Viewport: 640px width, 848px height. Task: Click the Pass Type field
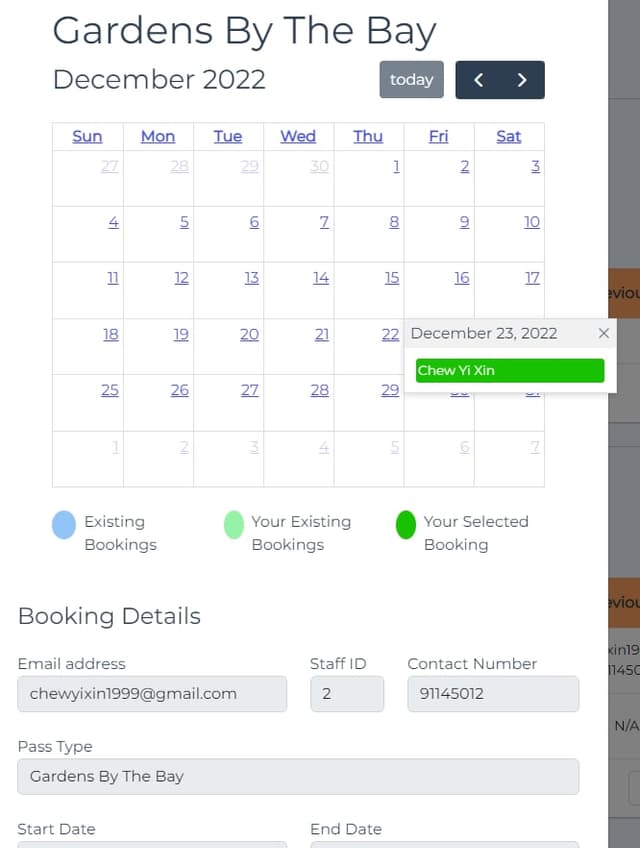298,776
